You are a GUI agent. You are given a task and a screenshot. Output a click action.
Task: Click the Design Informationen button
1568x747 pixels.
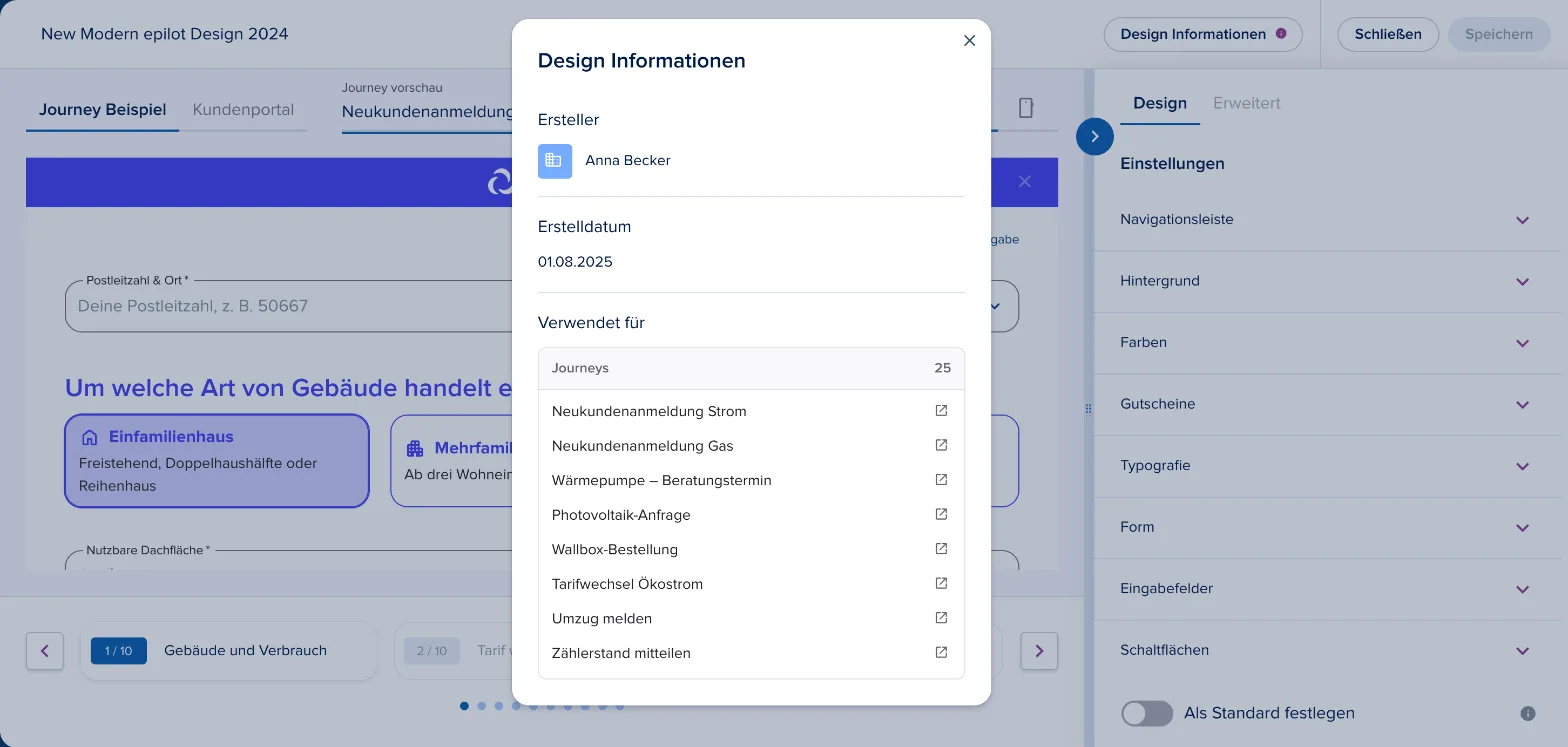[x=1203, y=34]
